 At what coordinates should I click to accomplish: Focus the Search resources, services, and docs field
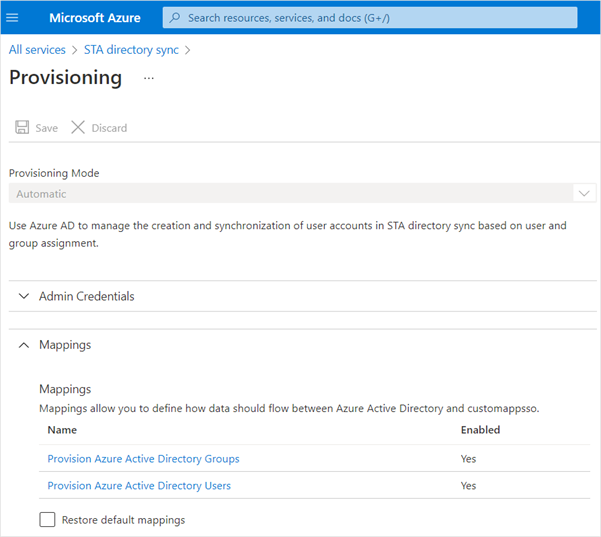[x=370, y=18]
